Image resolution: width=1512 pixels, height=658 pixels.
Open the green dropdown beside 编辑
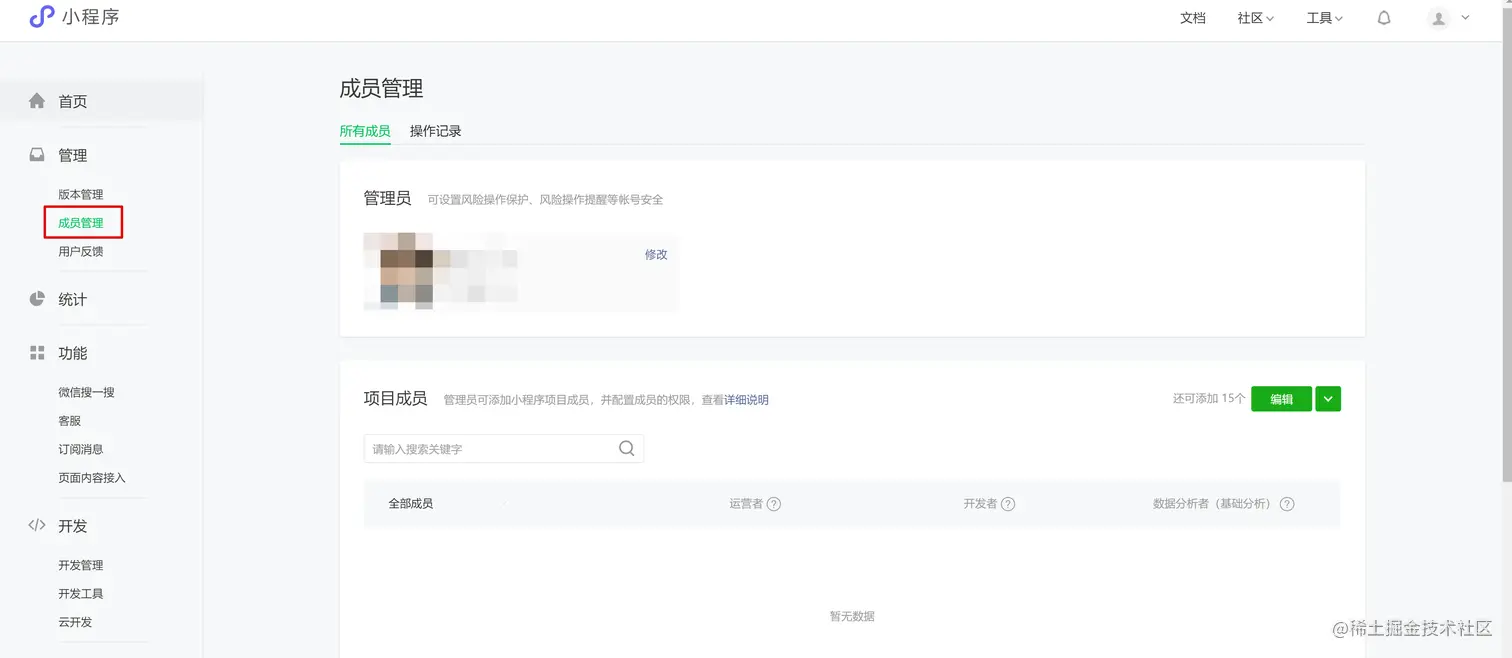1328,399
